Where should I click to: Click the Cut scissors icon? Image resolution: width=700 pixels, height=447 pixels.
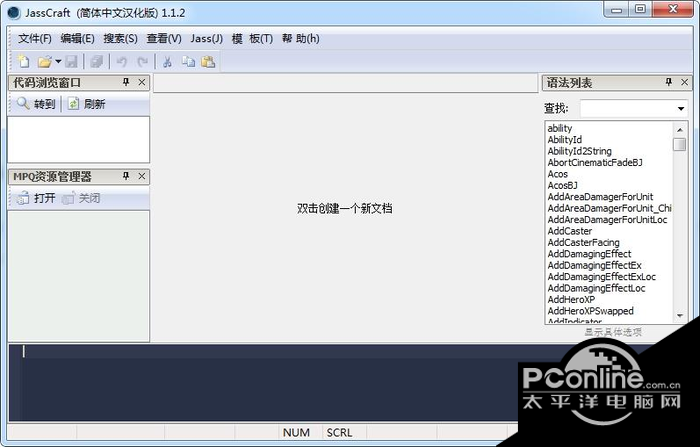pos(167,62)
